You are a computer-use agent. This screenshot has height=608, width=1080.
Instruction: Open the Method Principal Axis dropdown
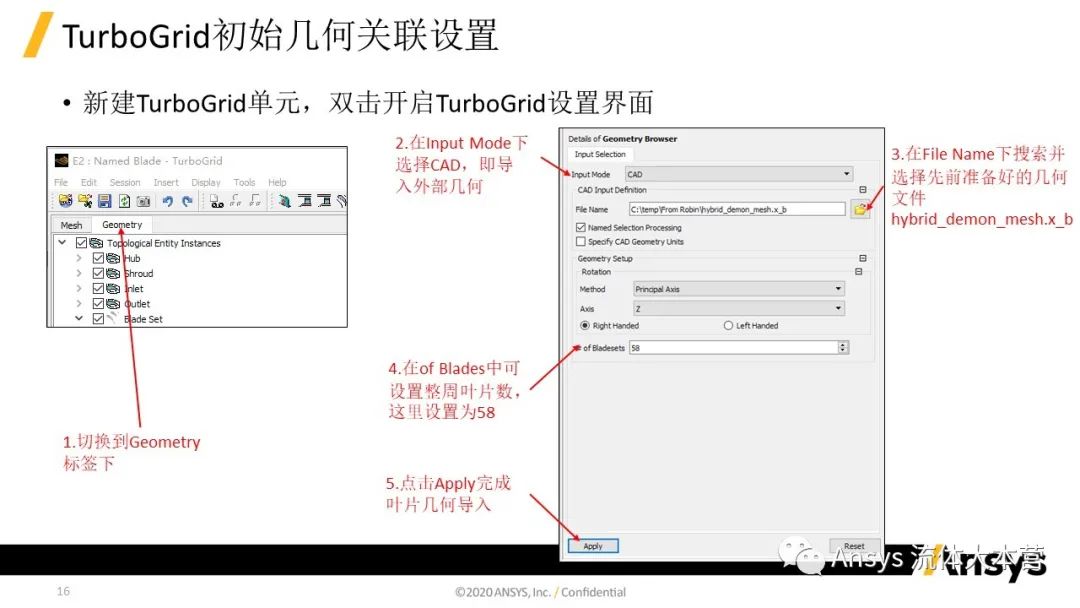tap(738, 289)
